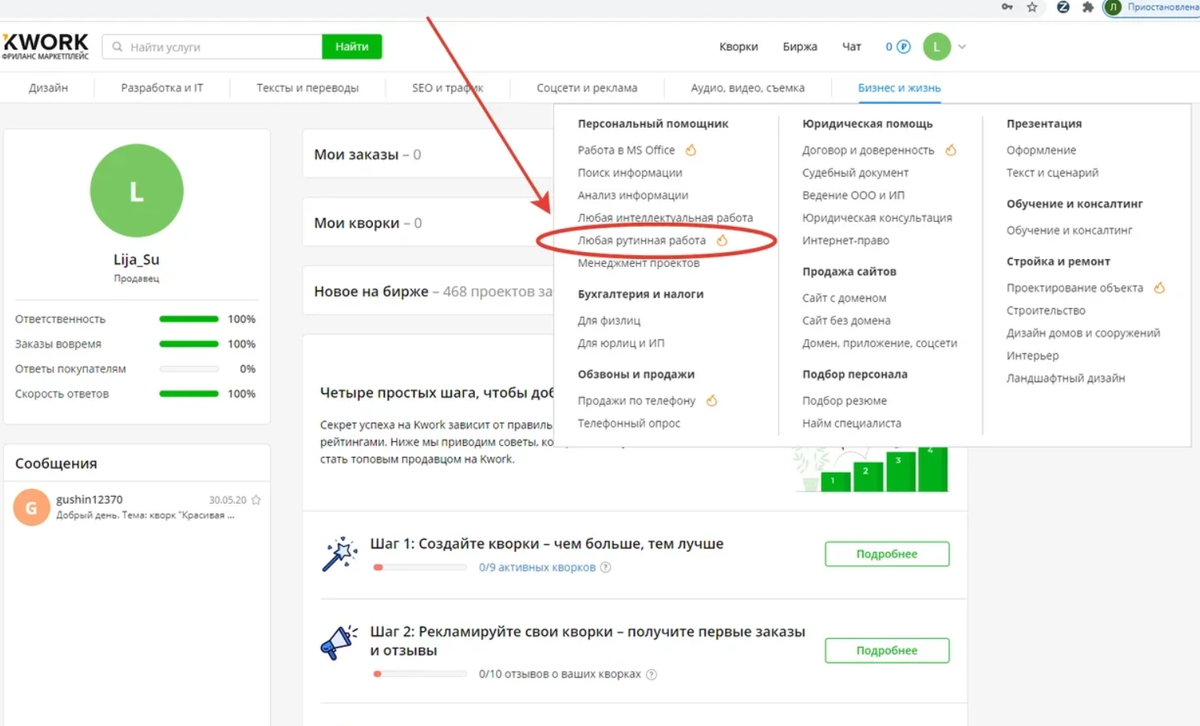Select Судебный документ
Image resolution: width=1200 pixels, height=726 pixels.
point(855,173)
